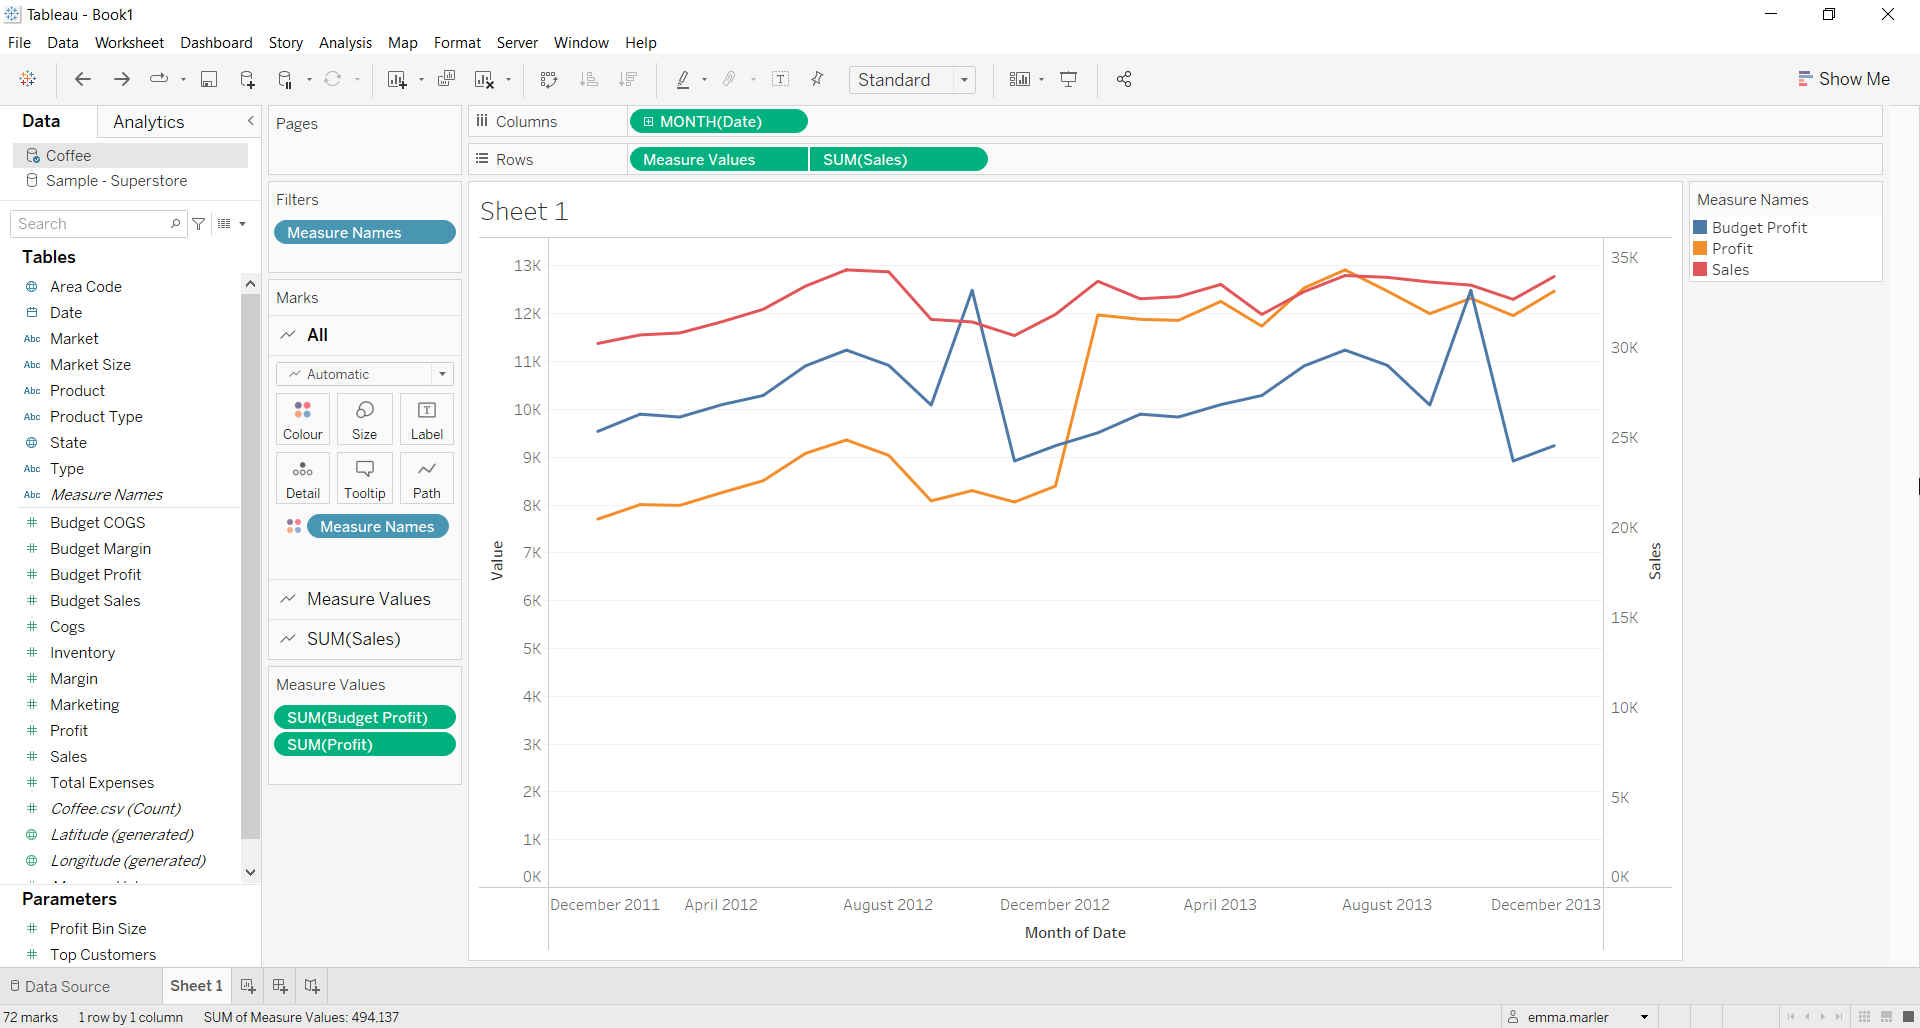1920x1028 pixels.
Task: Click the Highlight pen toolbar icon
Action: (684, 79)
